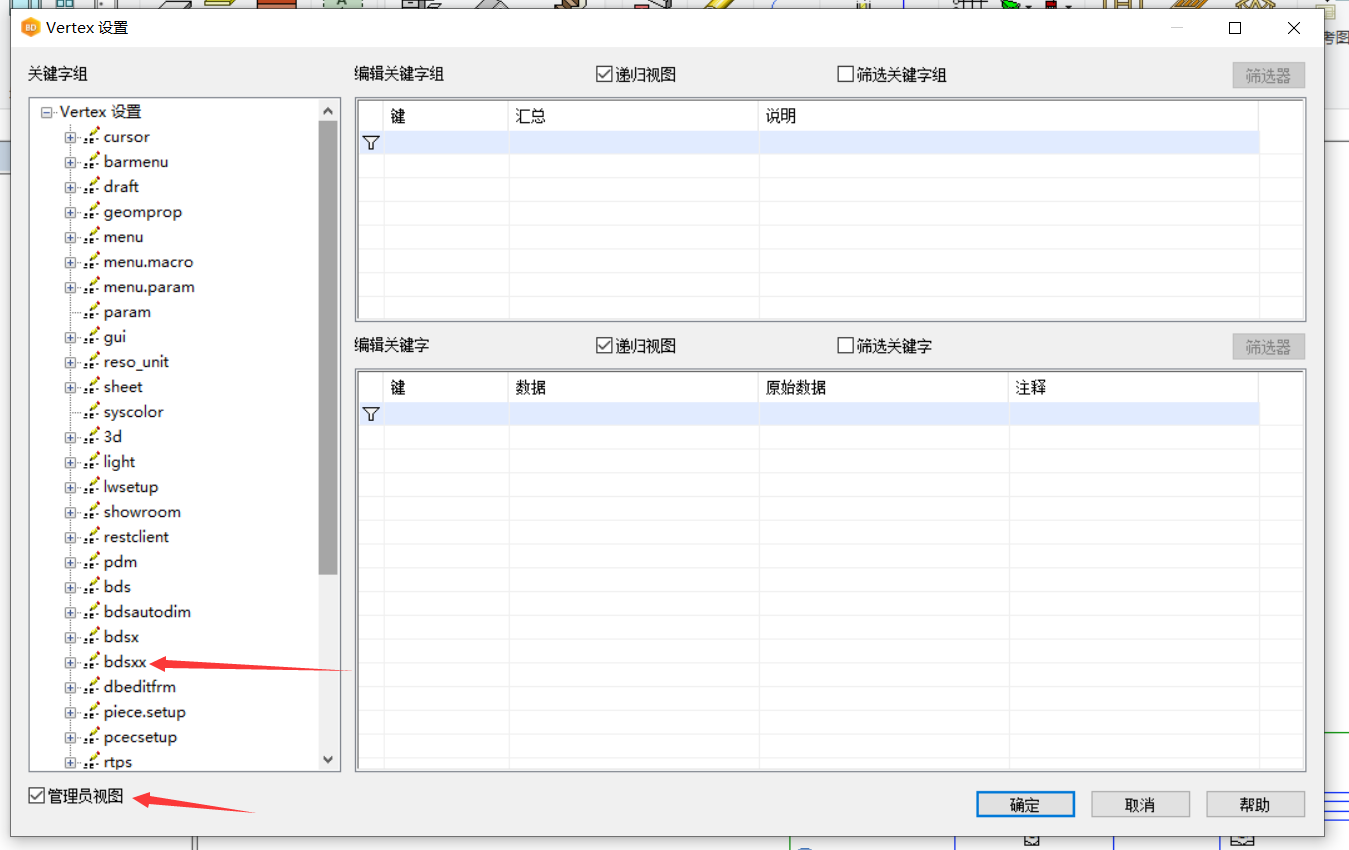Image resolution: width=1349 pixels, height=850 pixels.
Task: Click the geomprop keyword group icon
Action: 92,212
